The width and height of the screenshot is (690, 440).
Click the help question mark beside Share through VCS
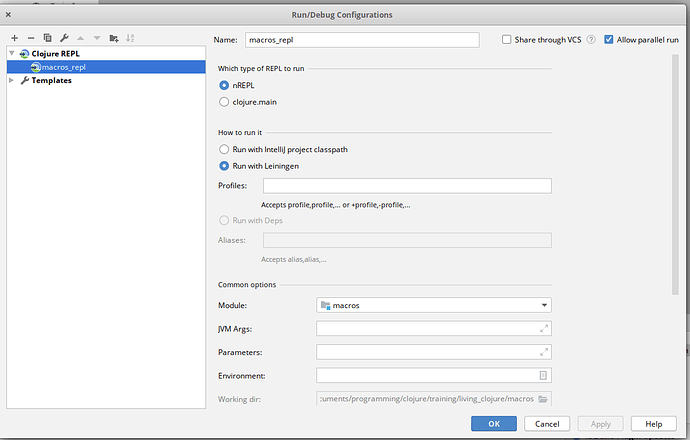click(x=591, y=40)
